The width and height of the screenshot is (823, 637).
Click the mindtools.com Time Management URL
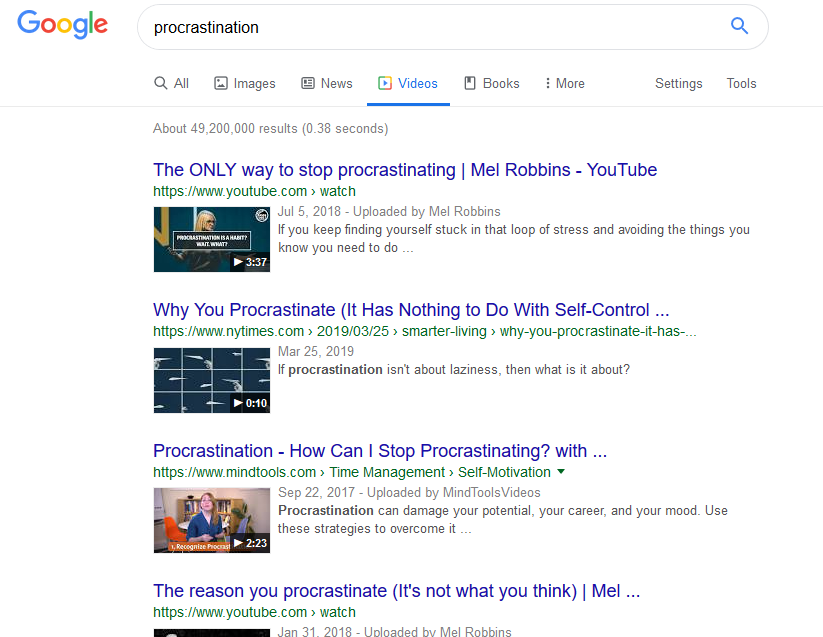[x=352, y=472]
